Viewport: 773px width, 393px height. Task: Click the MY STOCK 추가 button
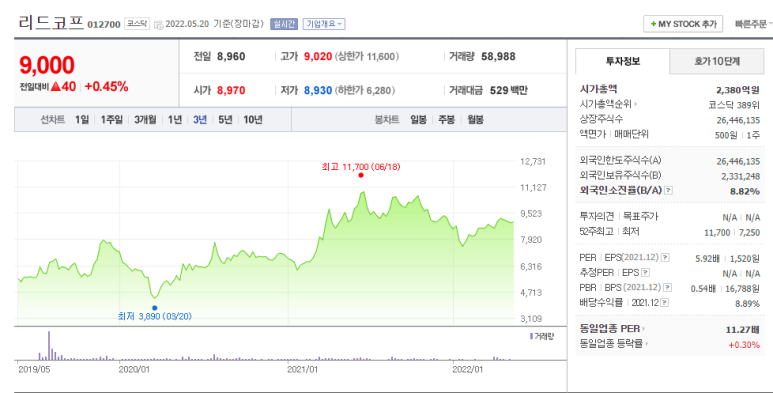[x=683, y=24]
